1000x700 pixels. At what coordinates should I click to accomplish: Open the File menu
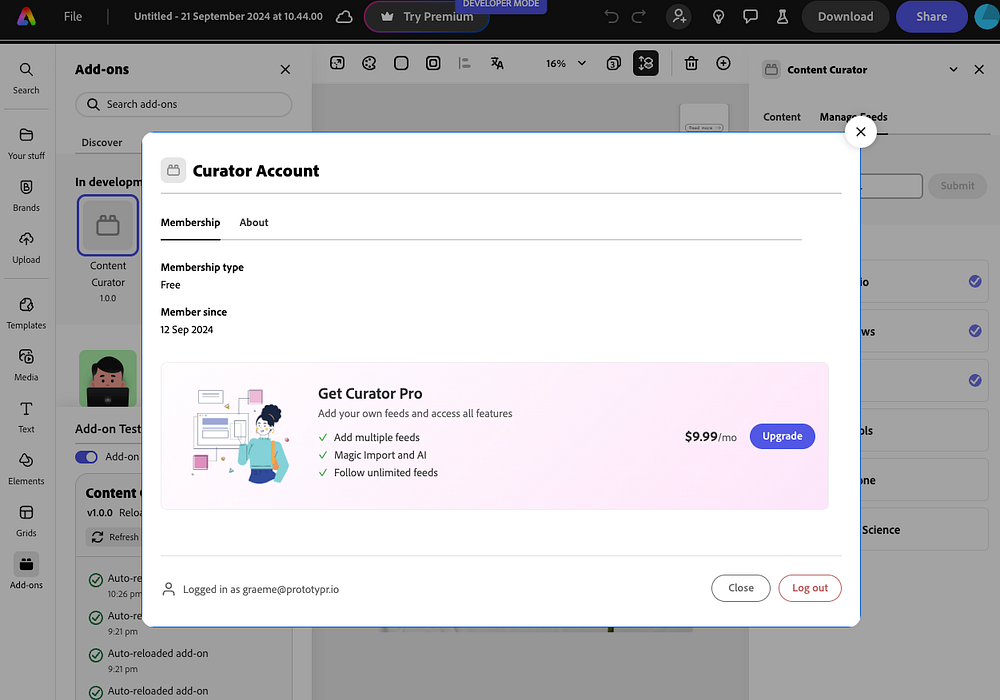coord(73,17)
